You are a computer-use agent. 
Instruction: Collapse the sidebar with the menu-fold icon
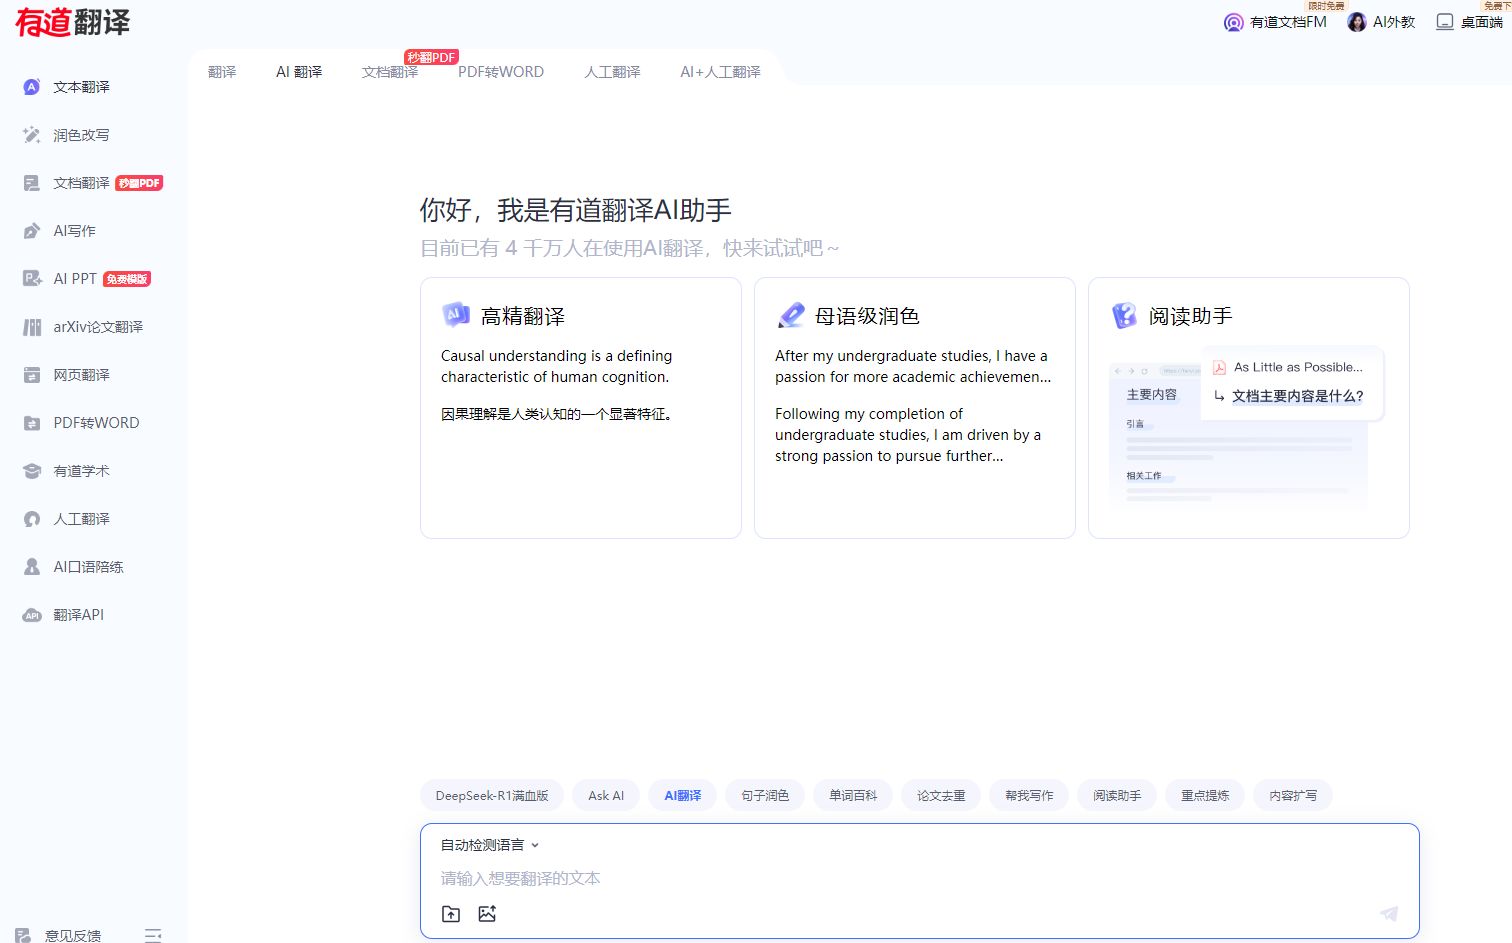153,935
